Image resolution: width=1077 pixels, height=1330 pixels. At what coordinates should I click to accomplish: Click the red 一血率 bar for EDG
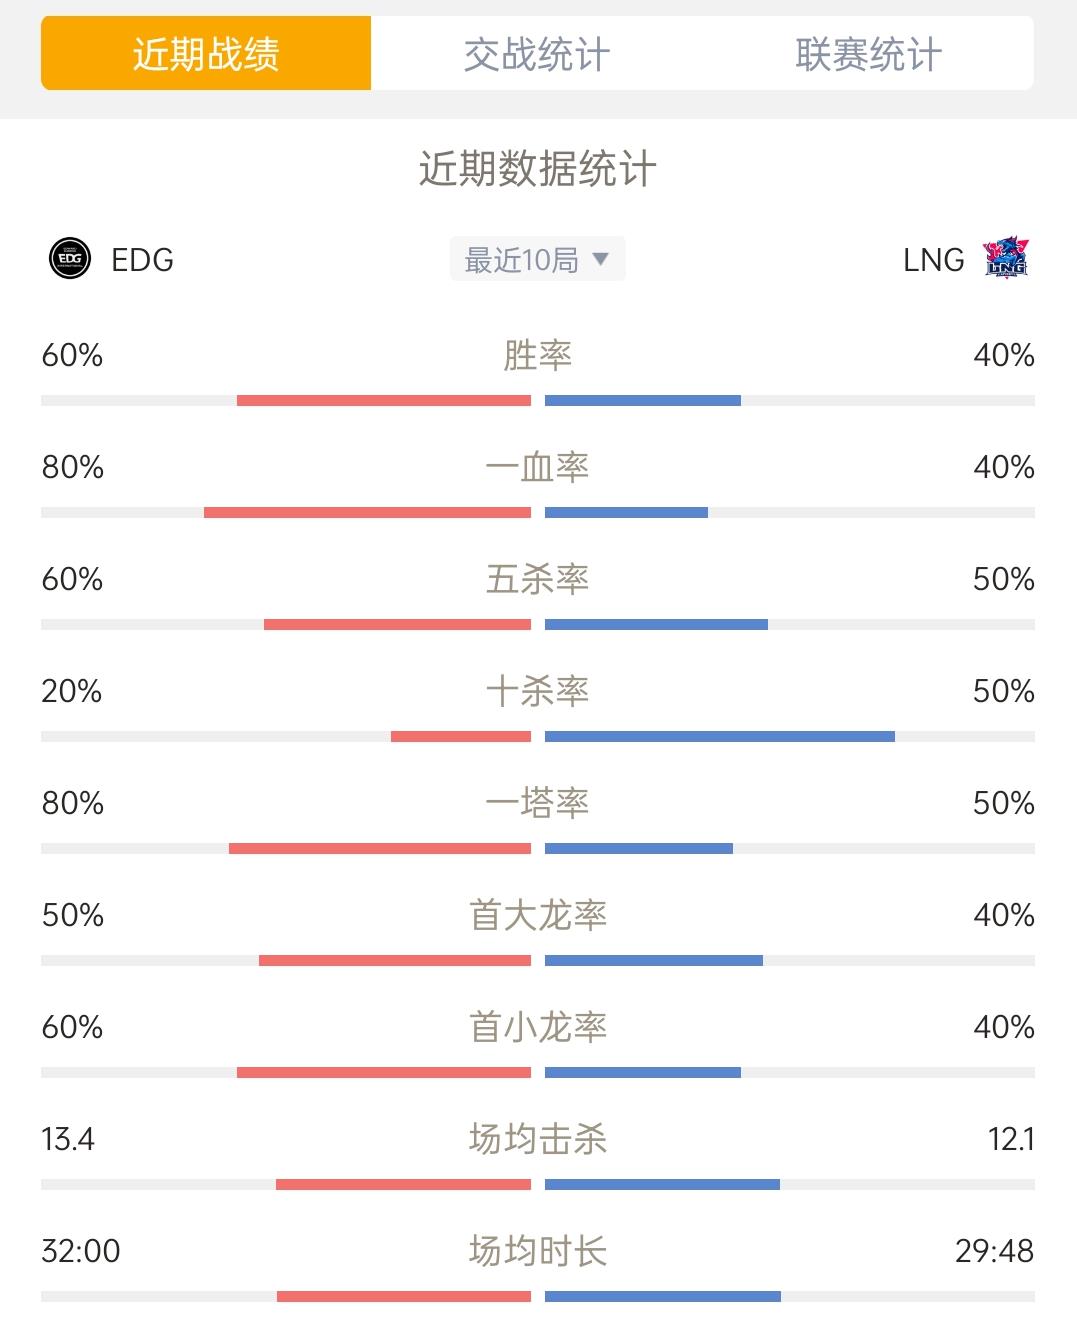click(x=367, y=513)
